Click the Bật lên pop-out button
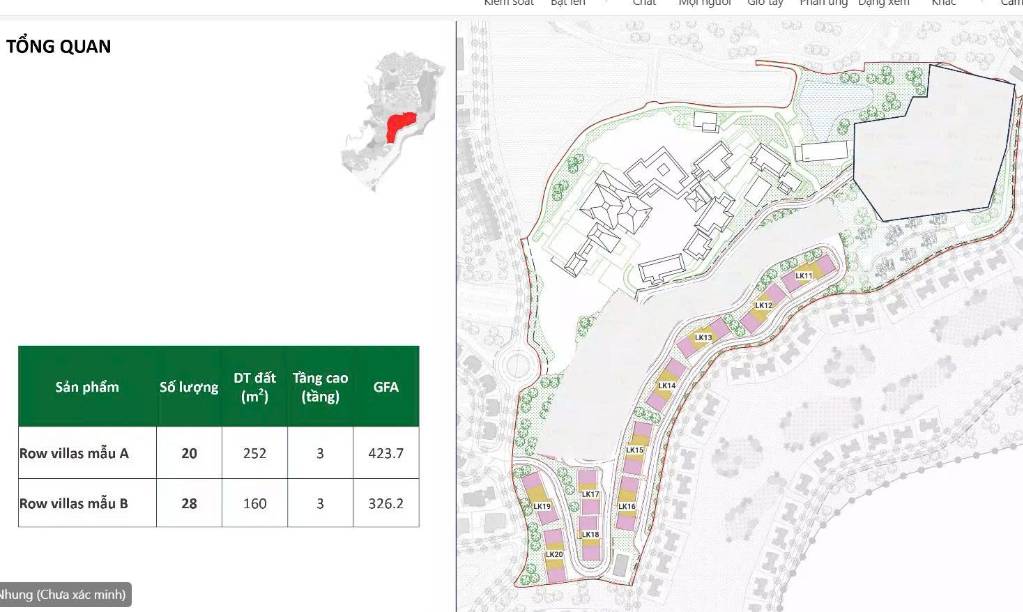Image resolution: width=1023 pixels, height=612 pixels. (x=568, y=3)
